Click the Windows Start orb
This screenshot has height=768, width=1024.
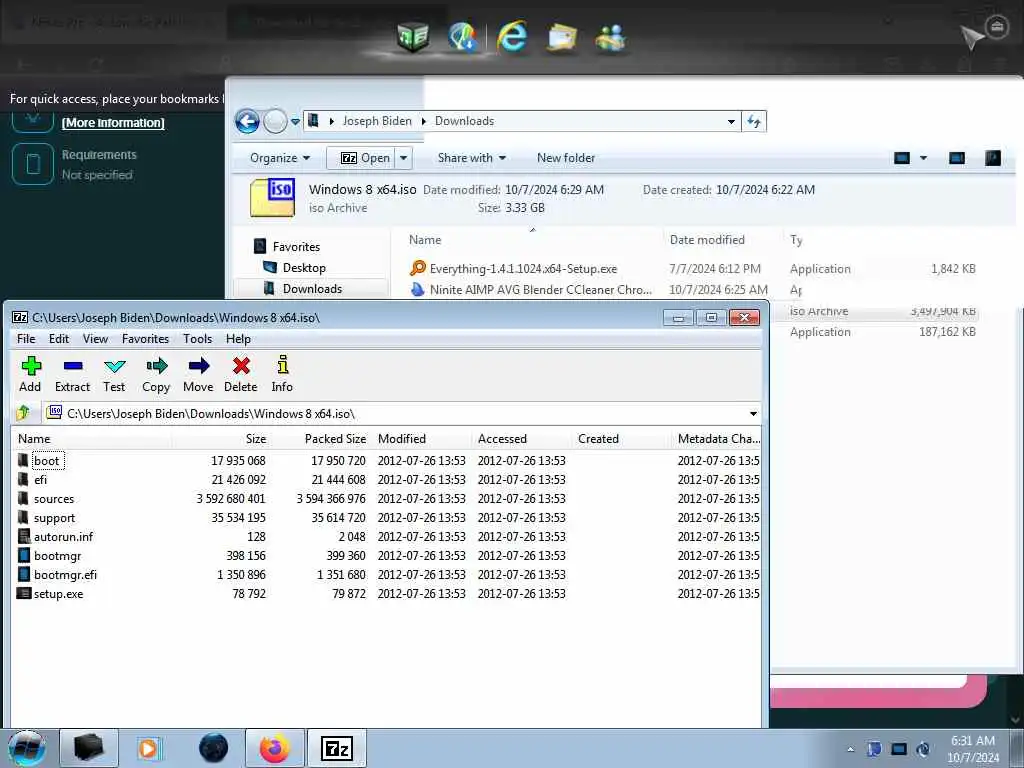pyautogui.click(x=27, y=748)
